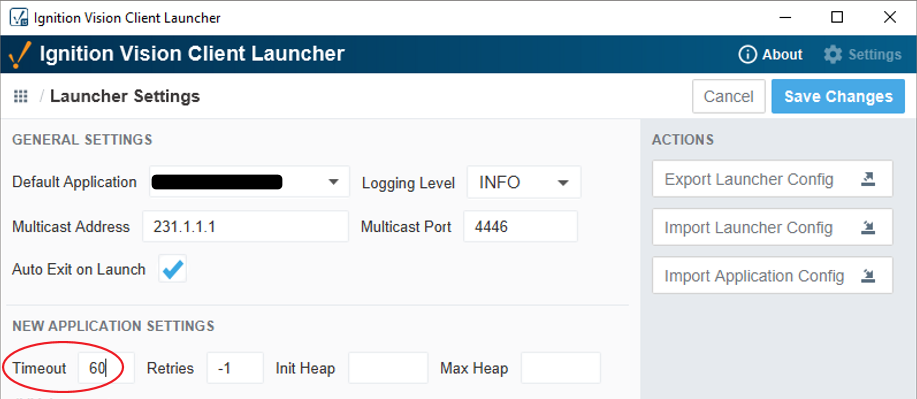Click the import icon on Import Application Config

pos(868,275)
